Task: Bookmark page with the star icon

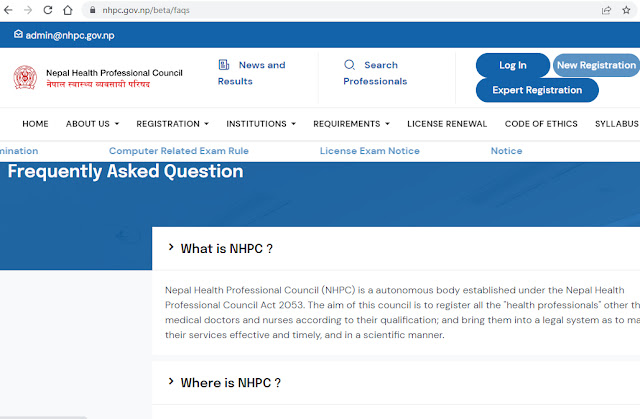Action: (x=626, y=10)
